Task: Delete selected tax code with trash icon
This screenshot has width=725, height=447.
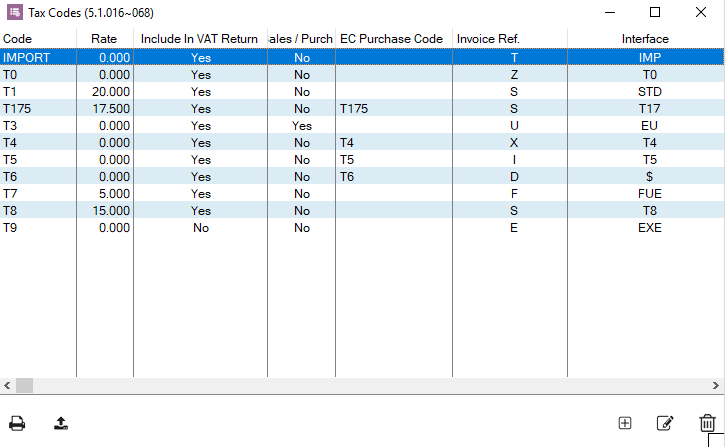Action: tap(707, 423)
